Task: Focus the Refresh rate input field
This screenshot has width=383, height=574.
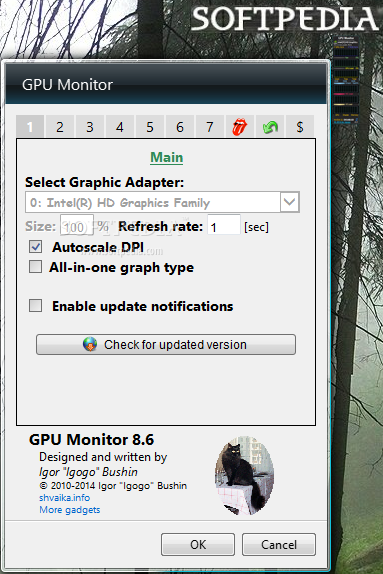Action: click(x=224, y=225)
